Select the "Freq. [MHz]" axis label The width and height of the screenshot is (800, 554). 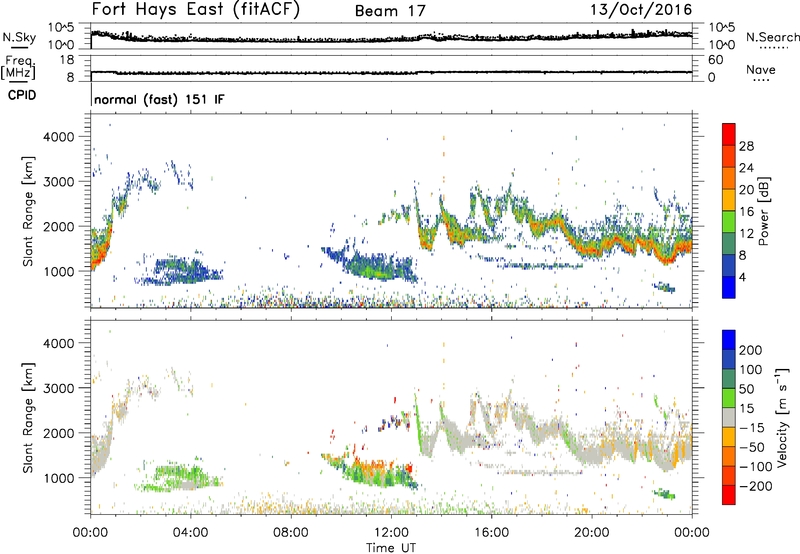click(18, 68)
